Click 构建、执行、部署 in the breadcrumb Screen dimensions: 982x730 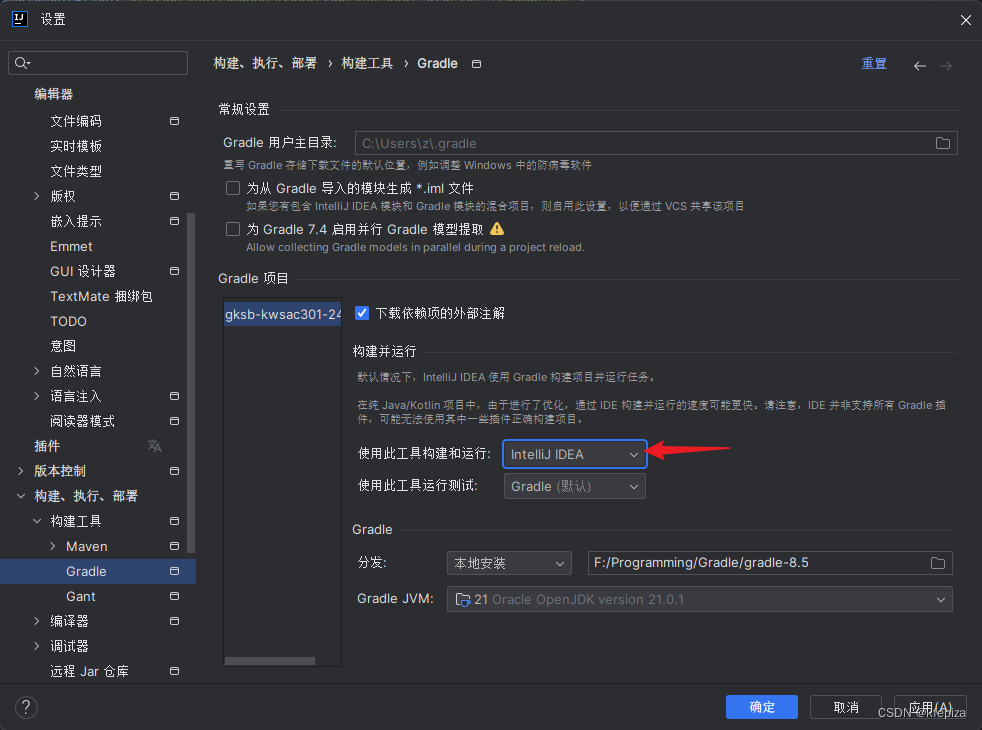click(265, 63)
